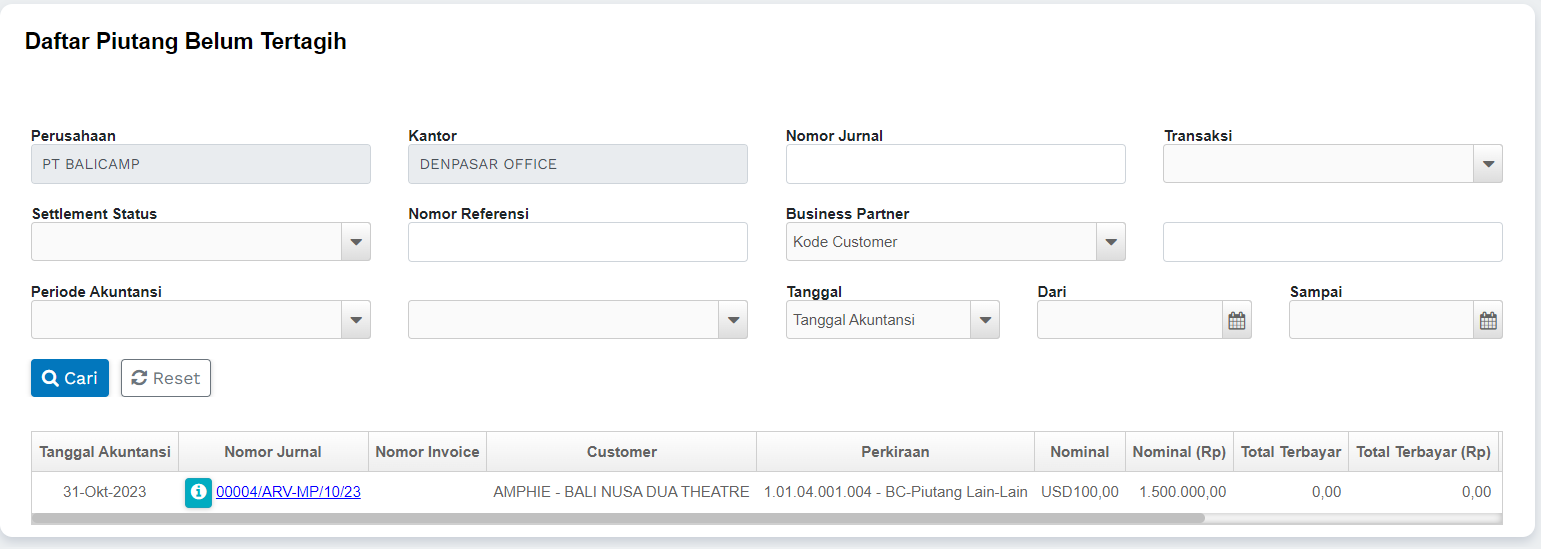Image resolution: width=1541 pixels, height=549 pixels.
Task: Open the Settlement Status dropdown
Action: coord(356,242)
